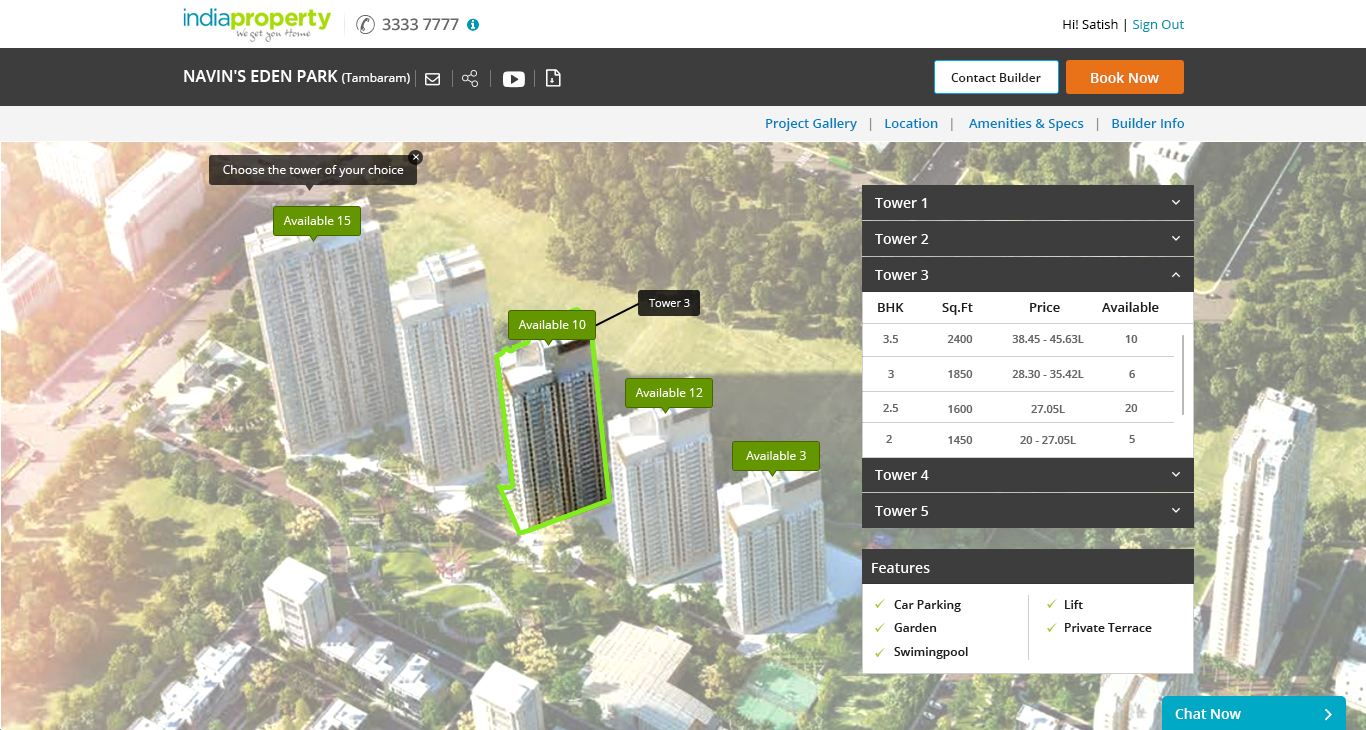
Task: Click the 'Price' column header
Action: click(1044, 307)
